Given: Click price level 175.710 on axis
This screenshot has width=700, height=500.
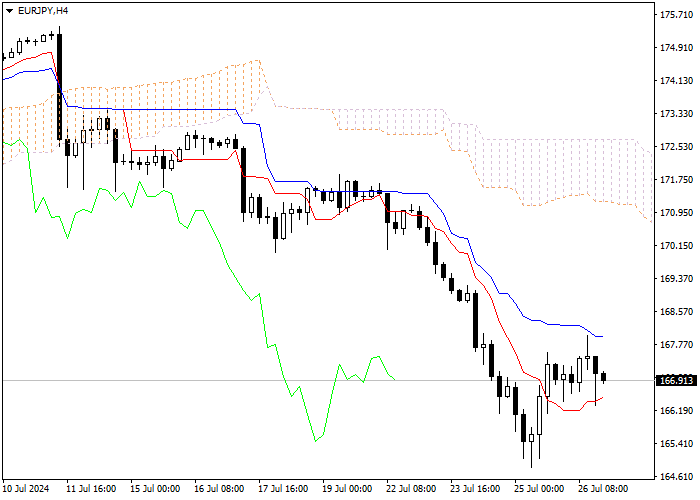Looking at the screenshot, I should [676, 15].
